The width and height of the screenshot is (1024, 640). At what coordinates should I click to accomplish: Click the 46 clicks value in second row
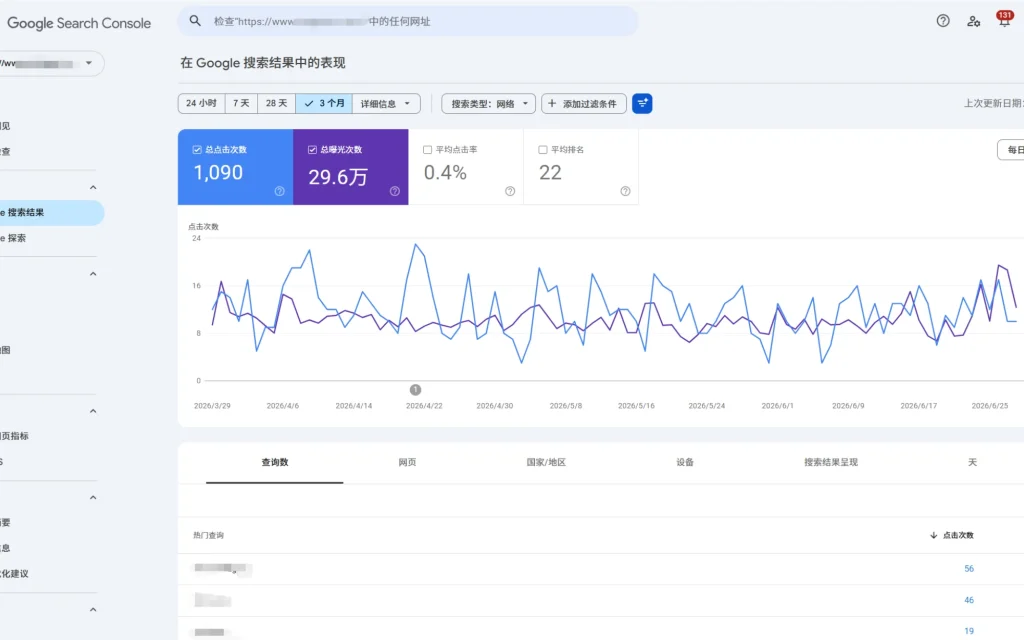(969, 600)
